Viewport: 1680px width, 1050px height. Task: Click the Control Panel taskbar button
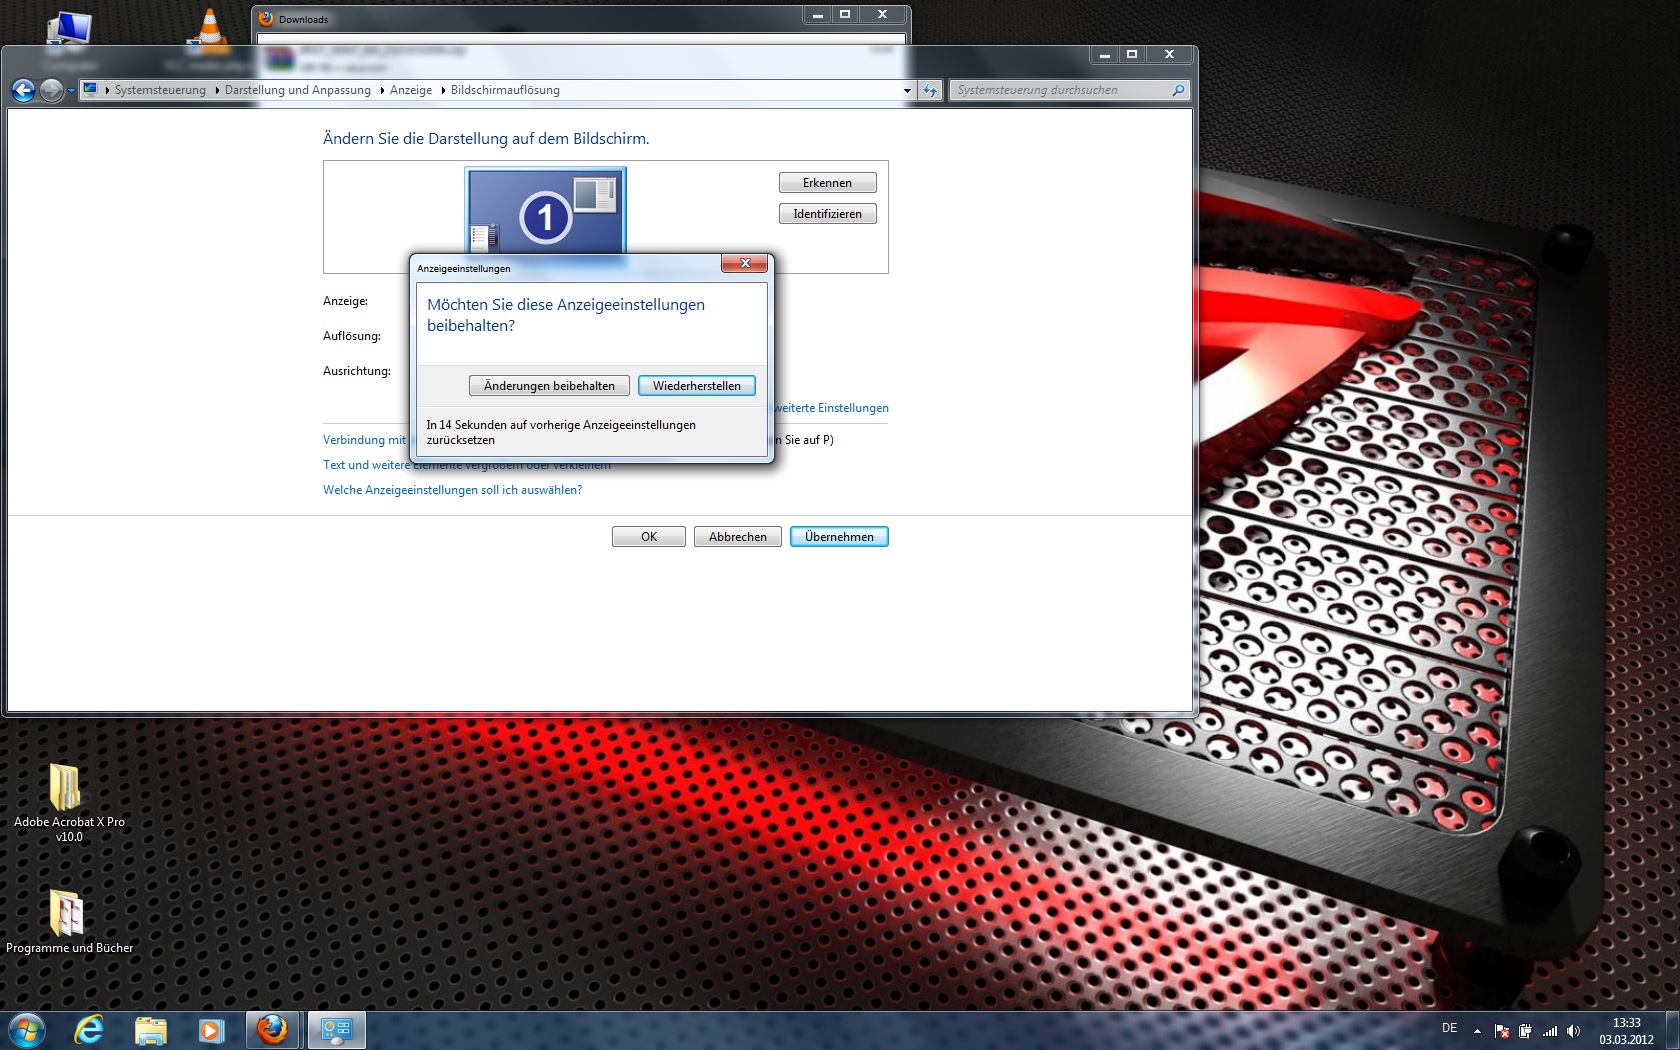336,1029
